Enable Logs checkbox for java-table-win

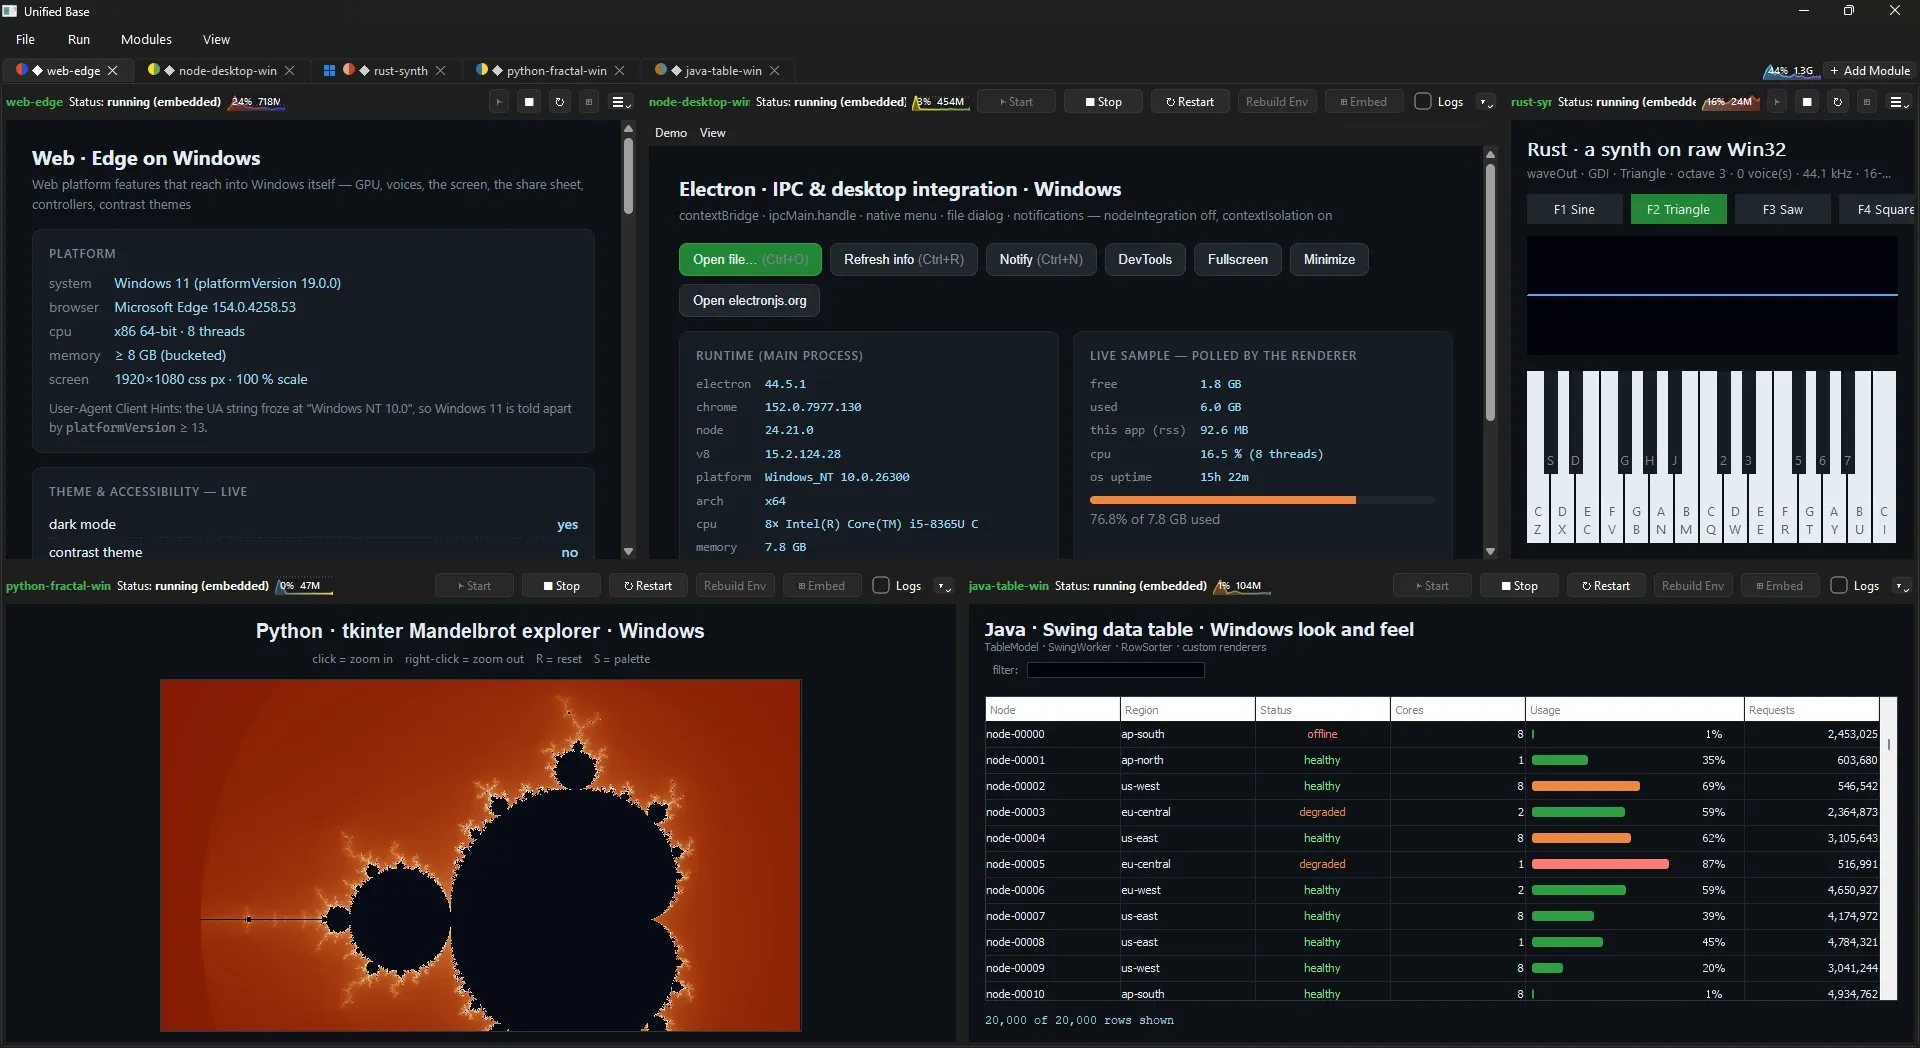1839,585
